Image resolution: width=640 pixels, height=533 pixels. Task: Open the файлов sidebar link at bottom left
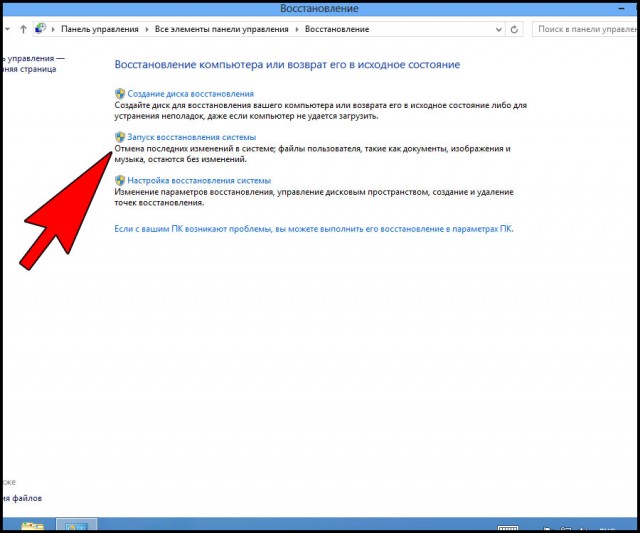[21, 498]
